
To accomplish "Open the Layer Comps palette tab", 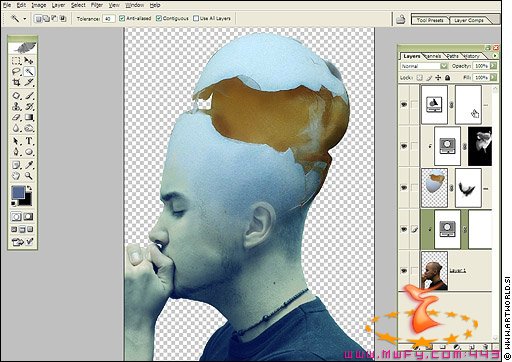I will 469,20.
